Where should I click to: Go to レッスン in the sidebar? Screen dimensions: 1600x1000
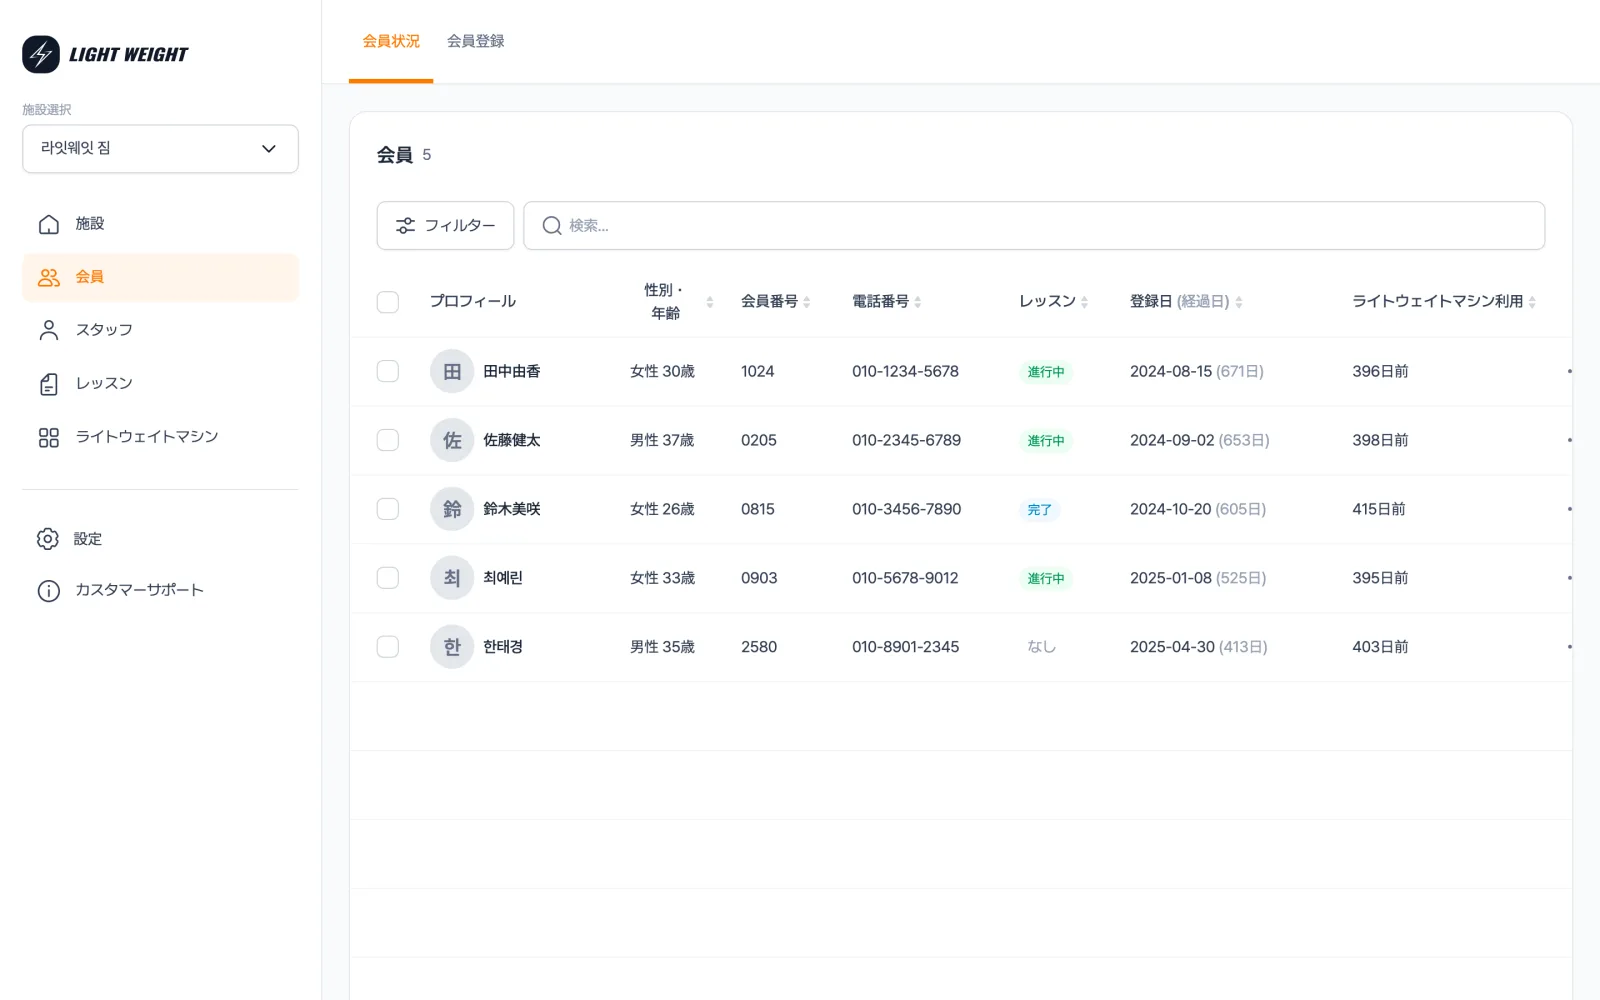160,384
